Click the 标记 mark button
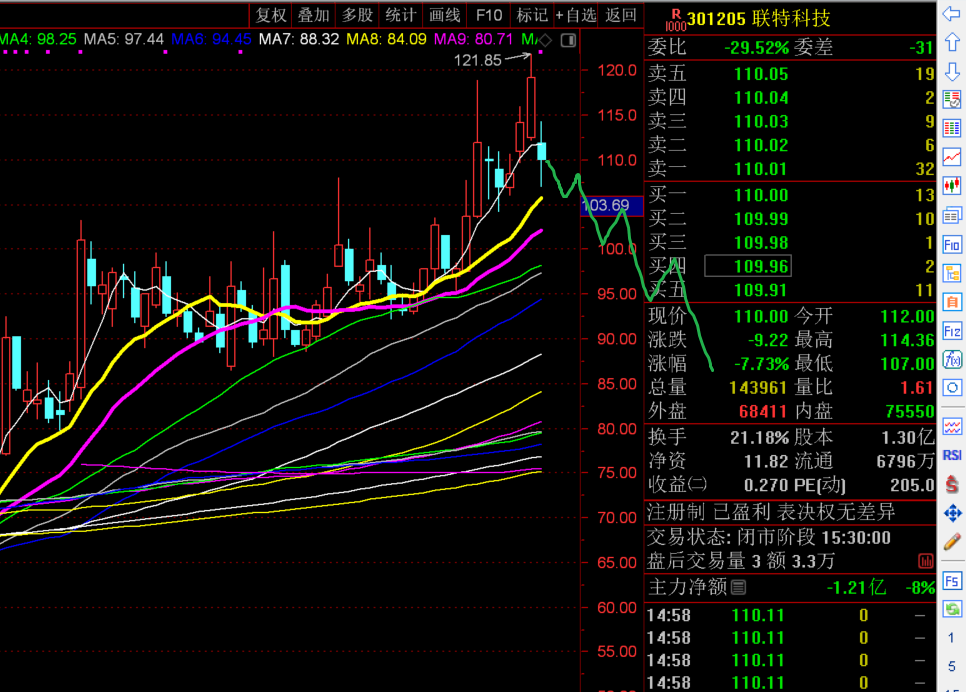This screenshot has height=692, width=966. point(532,15)
